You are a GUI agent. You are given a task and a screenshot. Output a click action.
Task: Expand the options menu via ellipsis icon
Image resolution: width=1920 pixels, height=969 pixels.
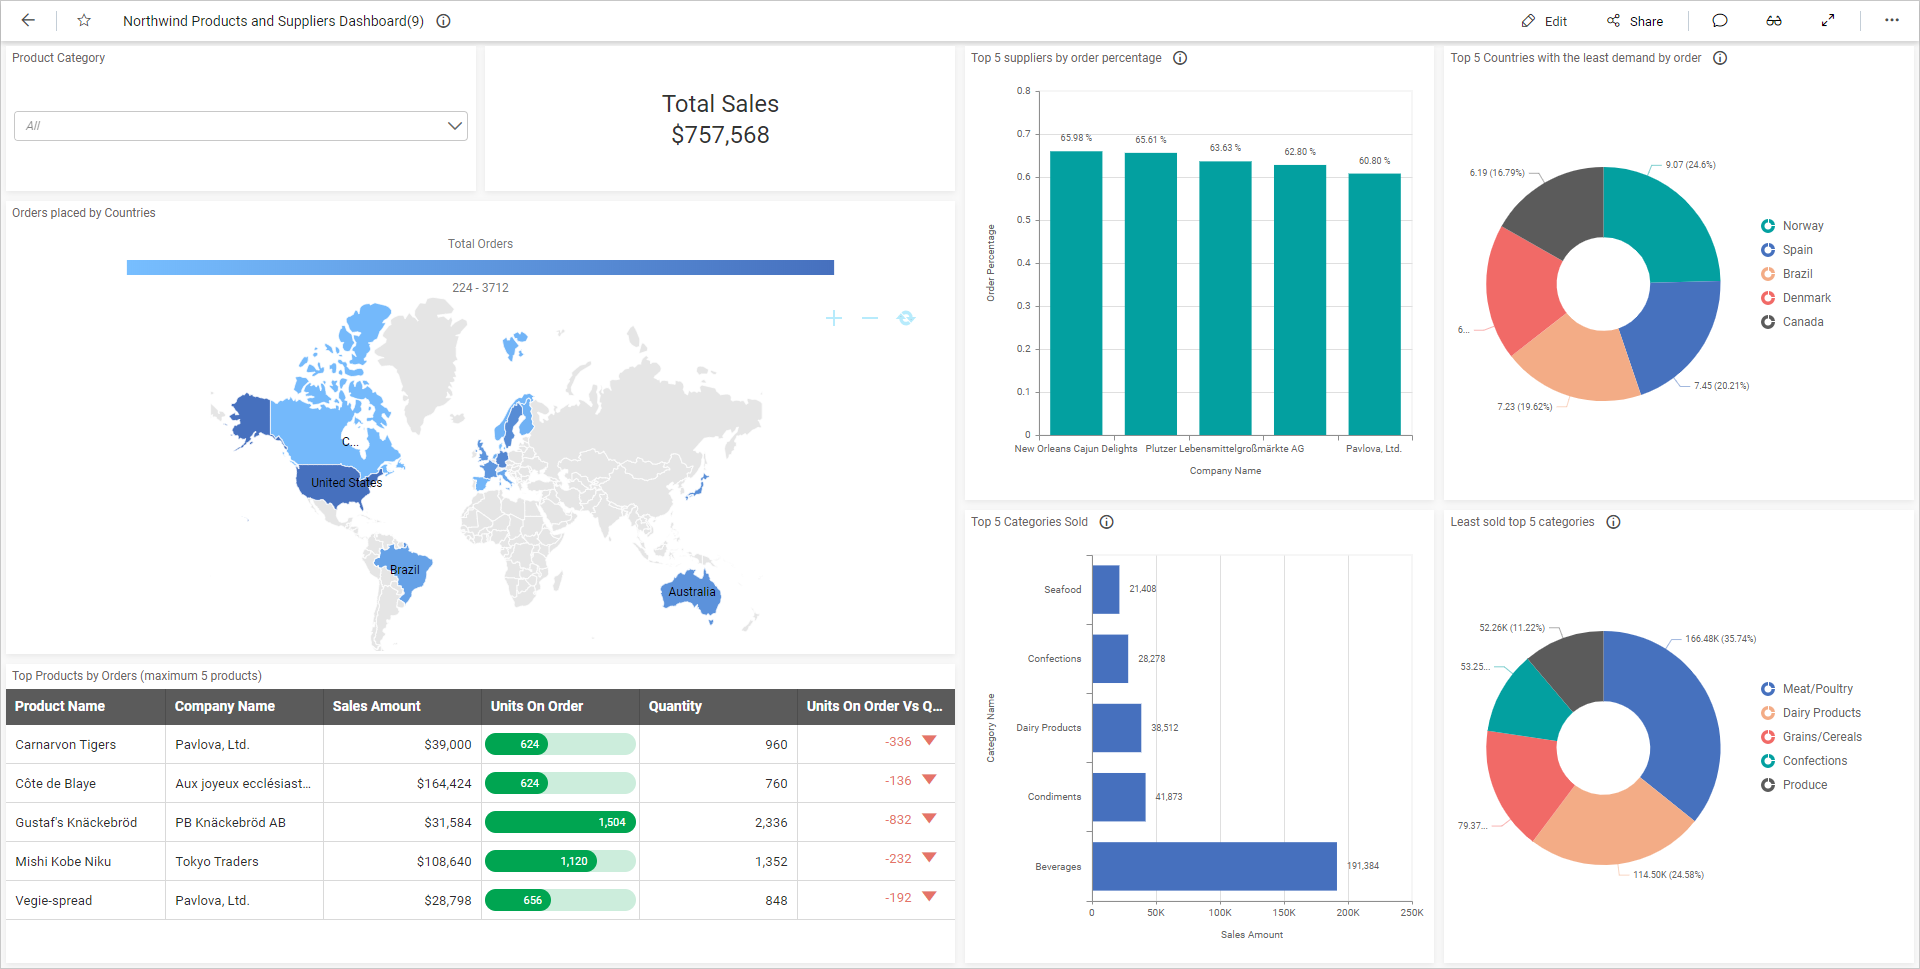point(1891,20)
